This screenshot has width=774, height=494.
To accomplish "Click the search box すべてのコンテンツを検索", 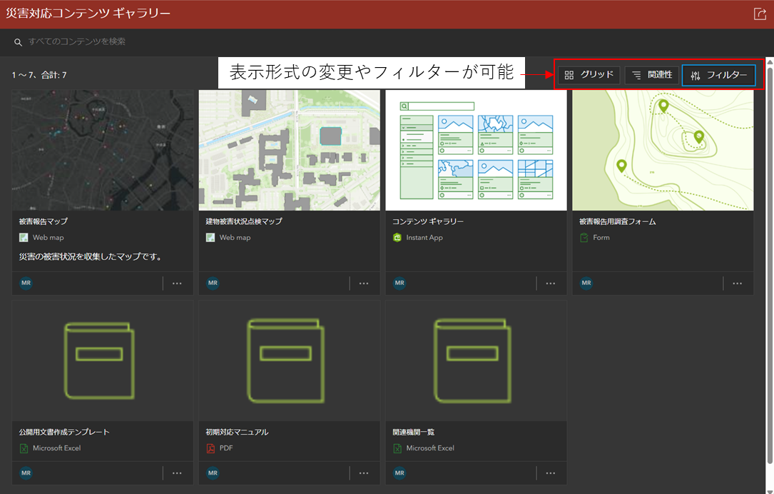I will point(200,42).
